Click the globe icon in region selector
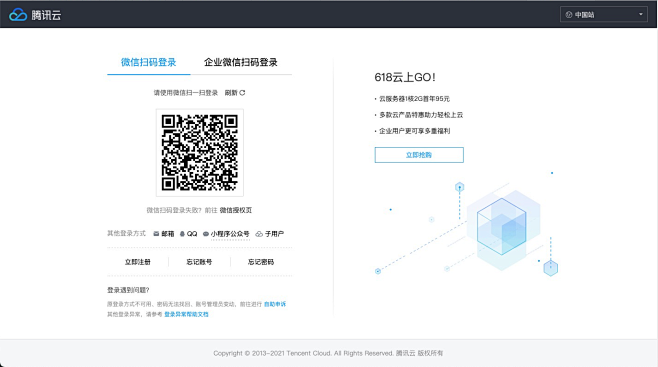658x367 pixels. (x=569, y=15)
